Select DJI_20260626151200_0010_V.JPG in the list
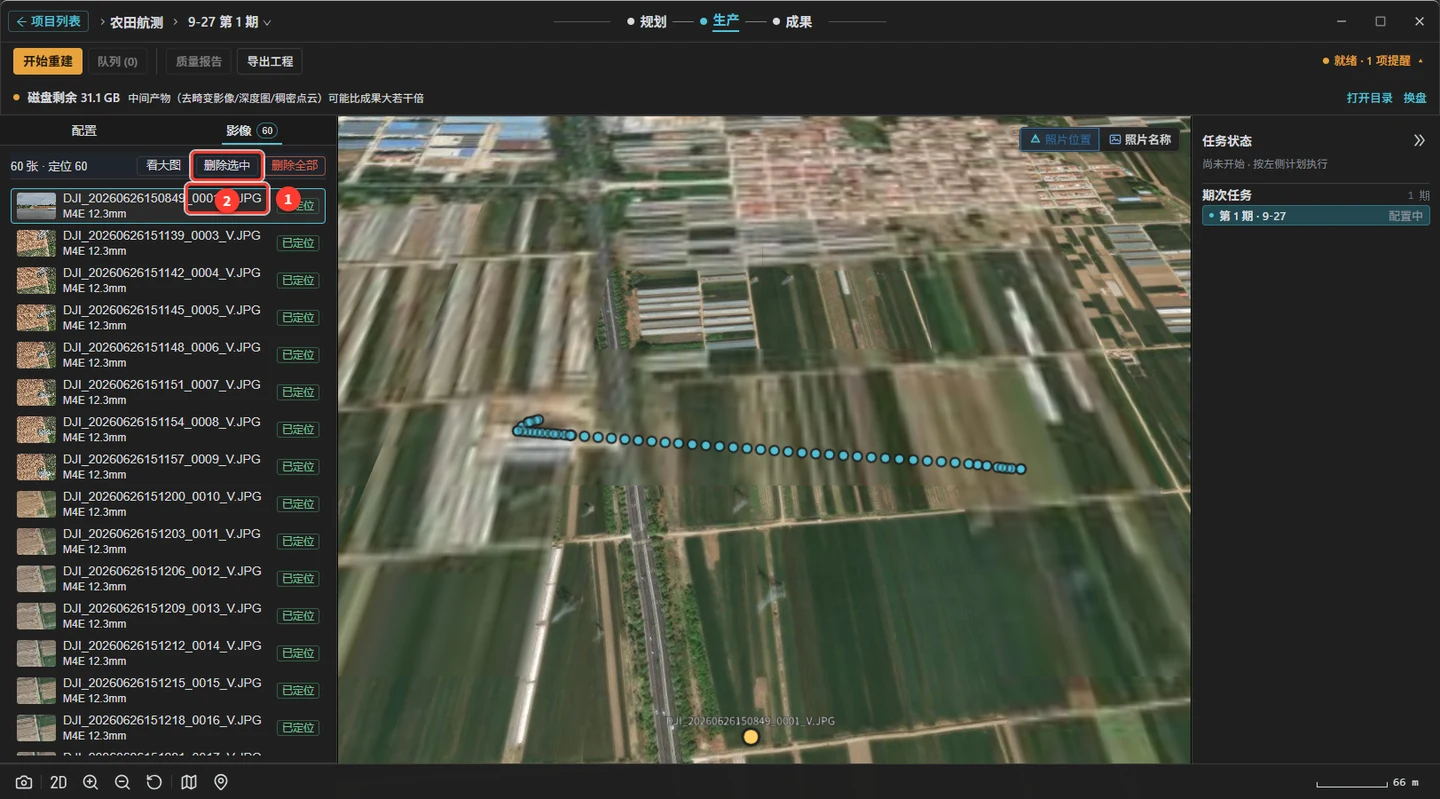 click(168, 504)
